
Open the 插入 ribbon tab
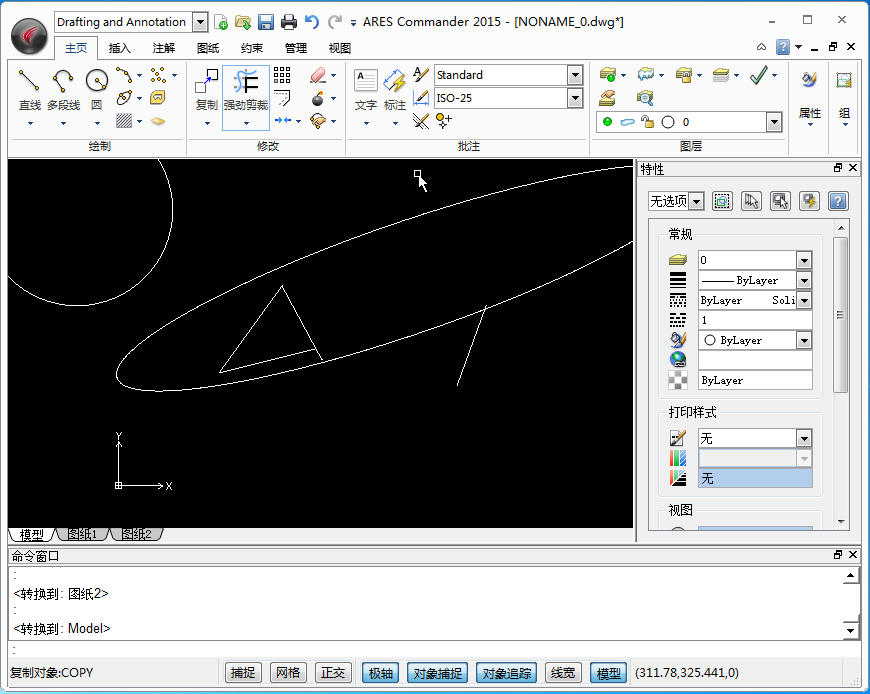[119, 48]
